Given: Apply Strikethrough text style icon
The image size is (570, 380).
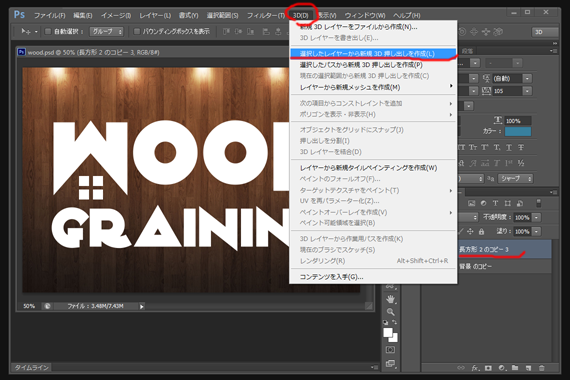Looking at the screenshot, I should (521, 147).
